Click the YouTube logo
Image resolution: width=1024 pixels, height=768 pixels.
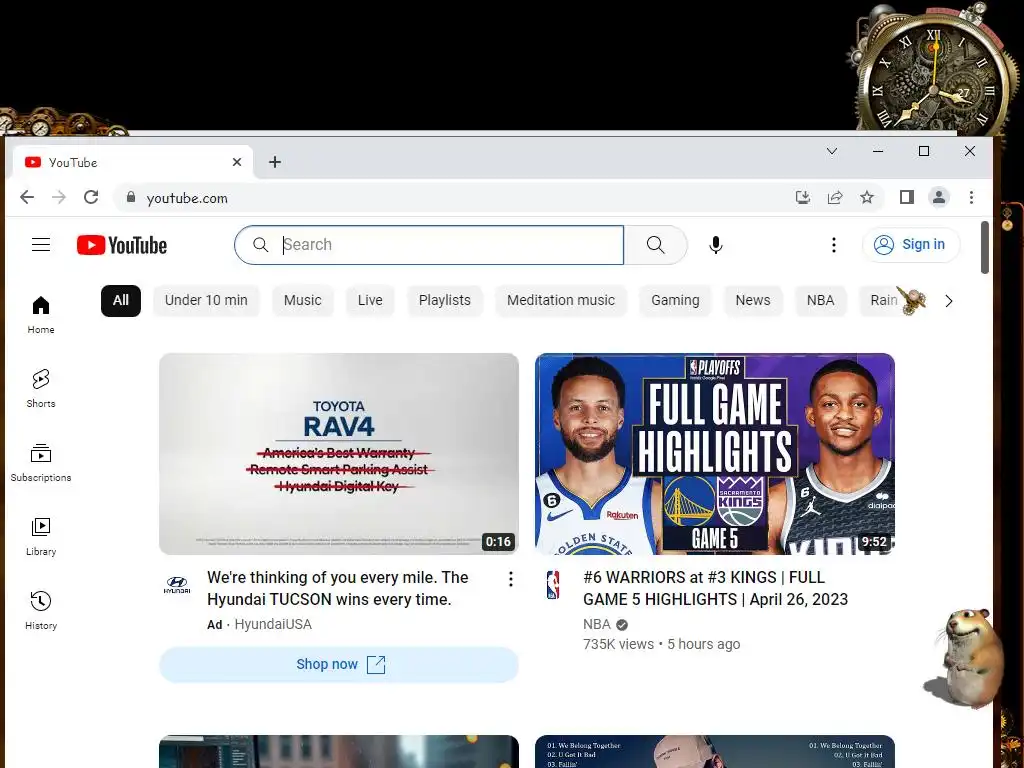(122, 245)
